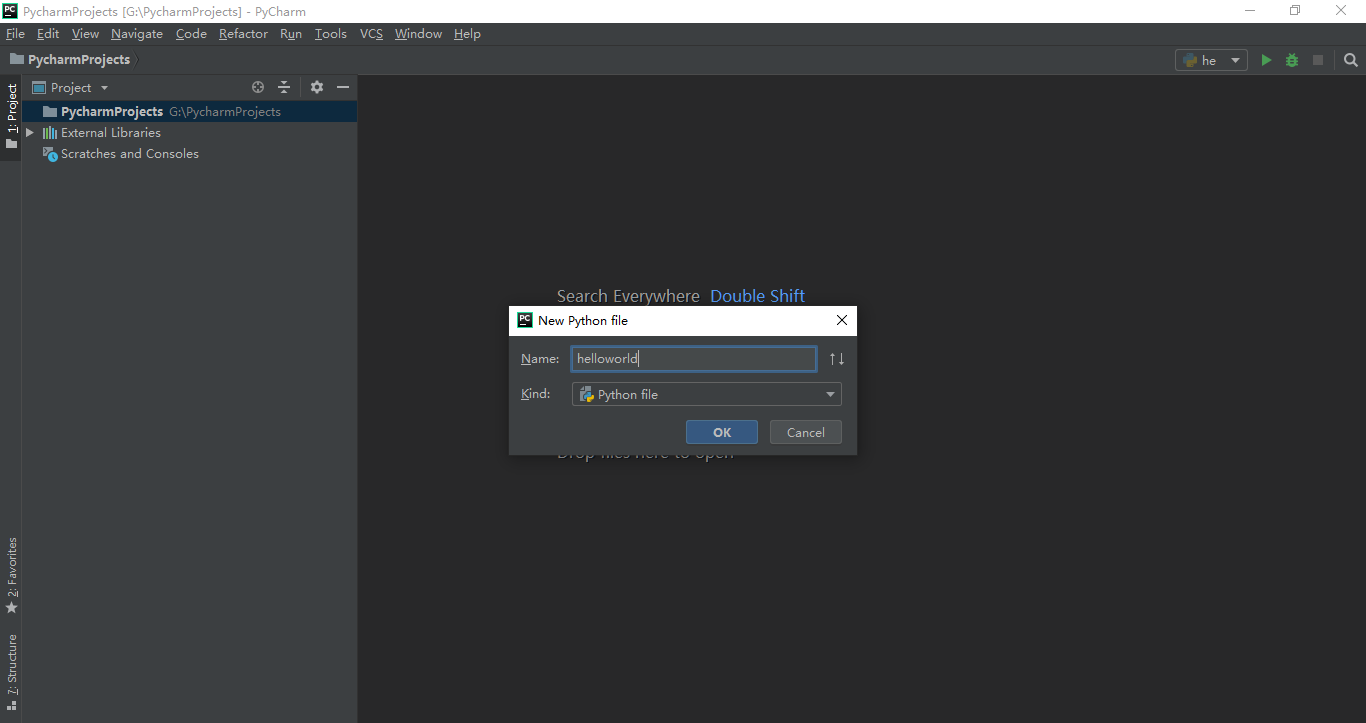
Task: Open the 2: Favorites tool window tab
Action: [11, 575]
